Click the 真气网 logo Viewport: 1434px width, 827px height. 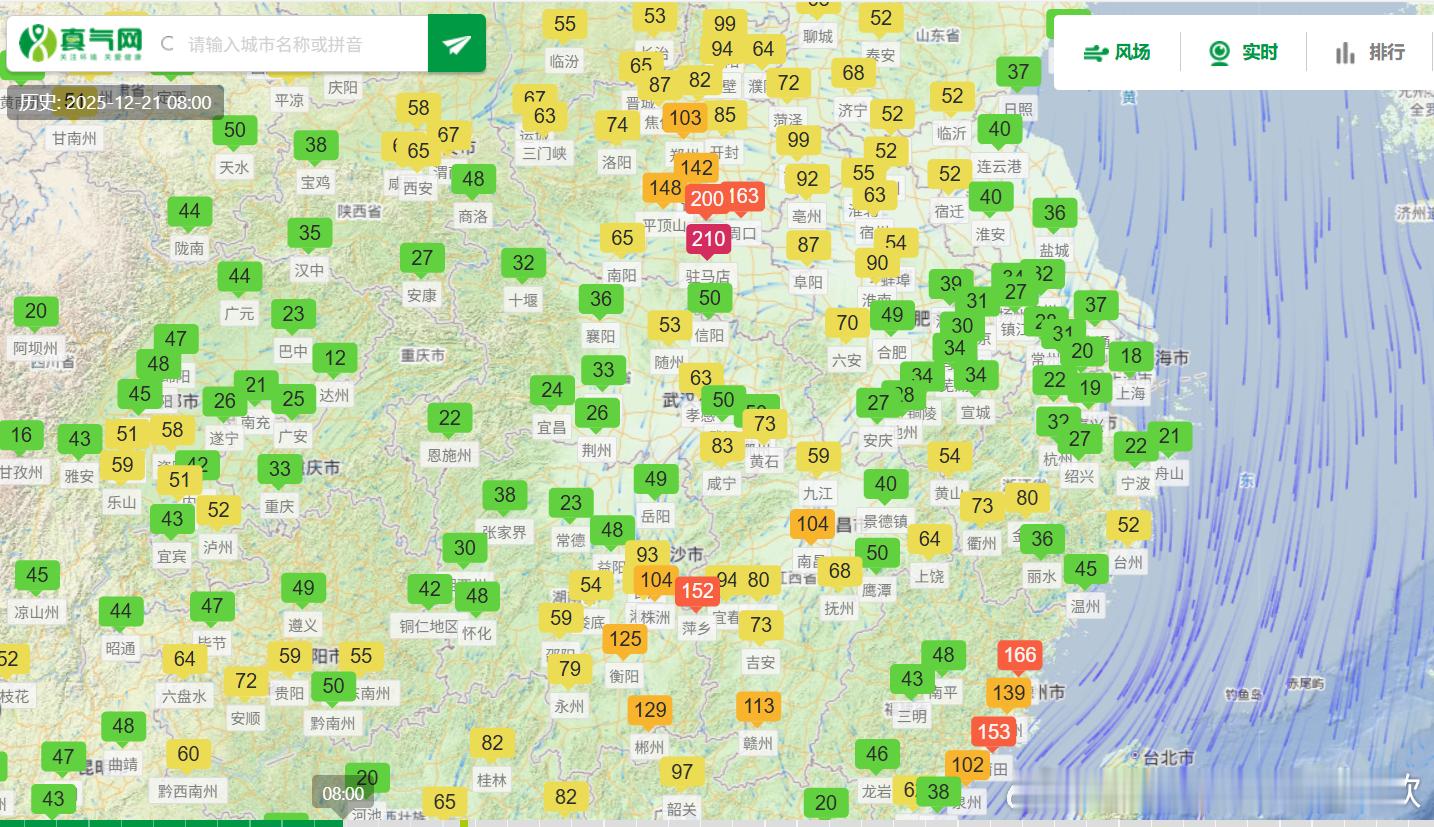click(80, 43)
